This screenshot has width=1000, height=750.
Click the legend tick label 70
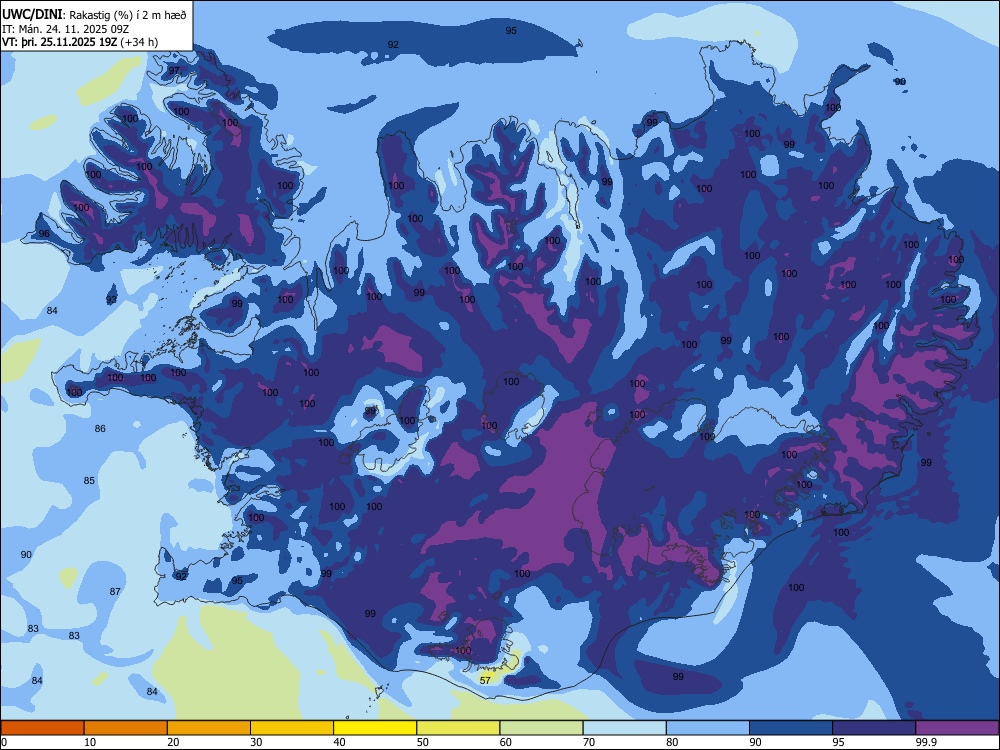tap(589, 742)
